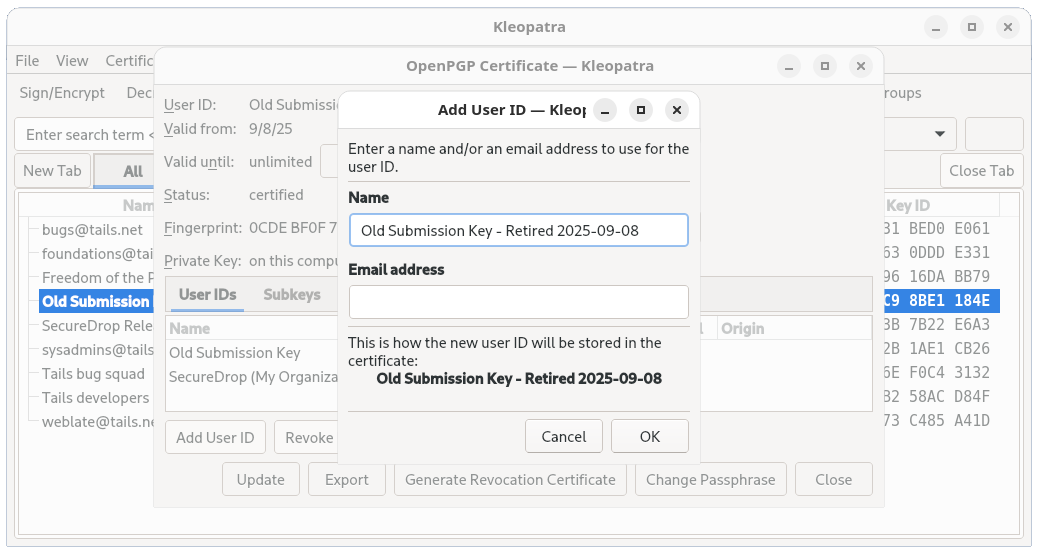Select the SecureDrop Release certificate row
1038x554 pixels.
point(97,326)
